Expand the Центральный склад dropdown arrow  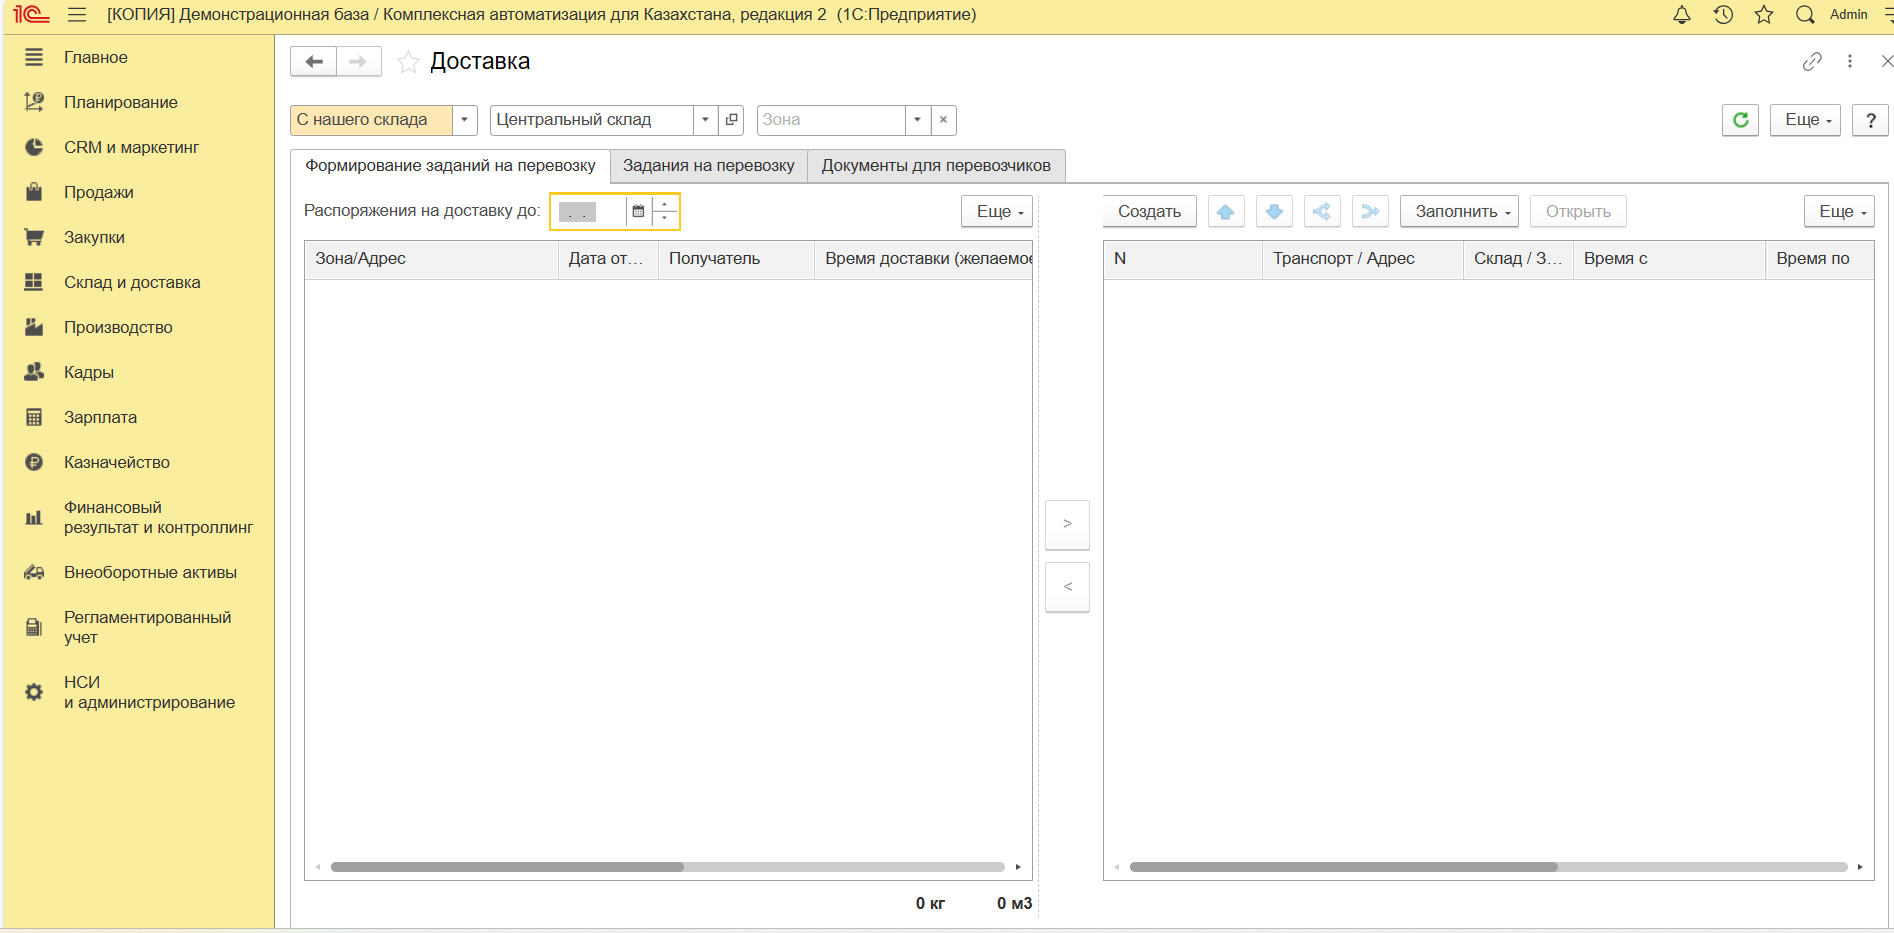(x=705, y=120)
